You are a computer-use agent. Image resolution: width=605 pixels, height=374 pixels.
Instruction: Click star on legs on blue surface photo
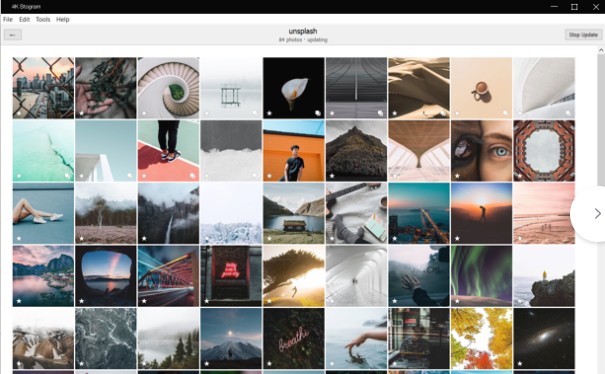point(19,239)
